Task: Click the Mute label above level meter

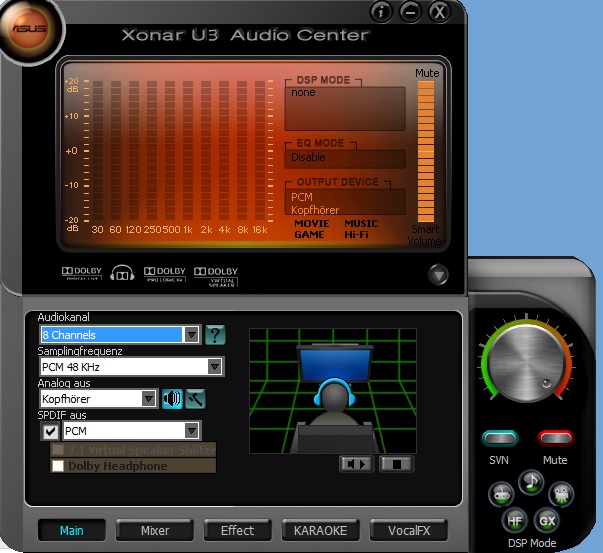Action: tap(427, 73)
